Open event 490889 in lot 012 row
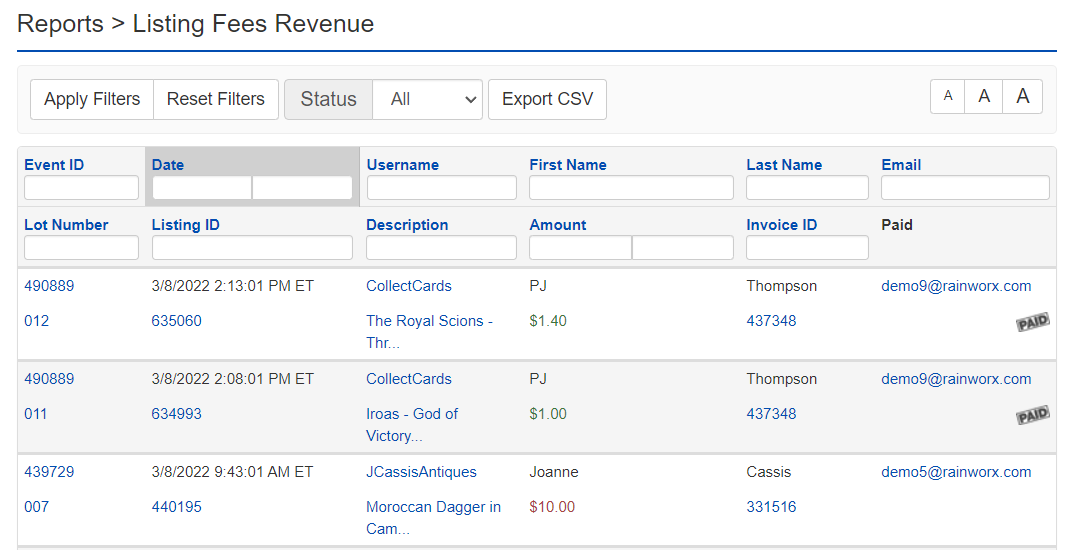 pyautogui.click(x=49, y=286)
